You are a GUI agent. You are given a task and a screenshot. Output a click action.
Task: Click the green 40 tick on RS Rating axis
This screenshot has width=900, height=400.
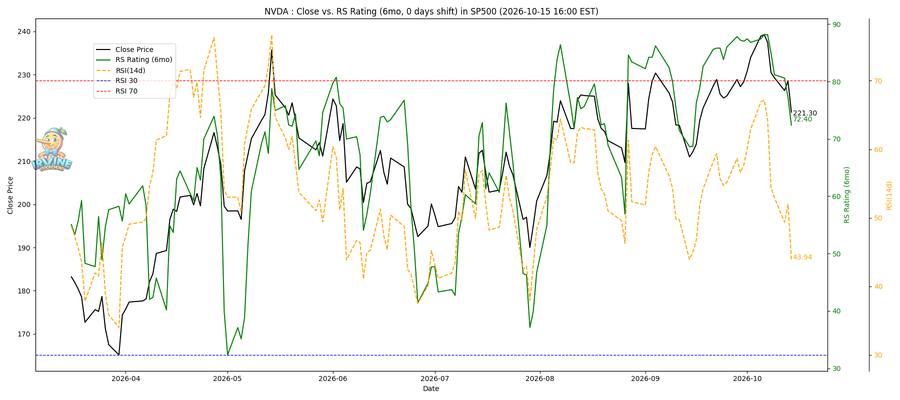tap(836, 311)
